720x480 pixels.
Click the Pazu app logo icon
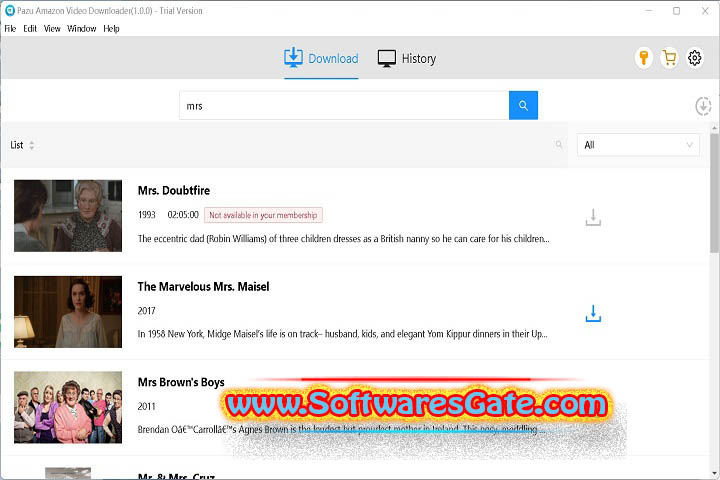pos(10,11)
